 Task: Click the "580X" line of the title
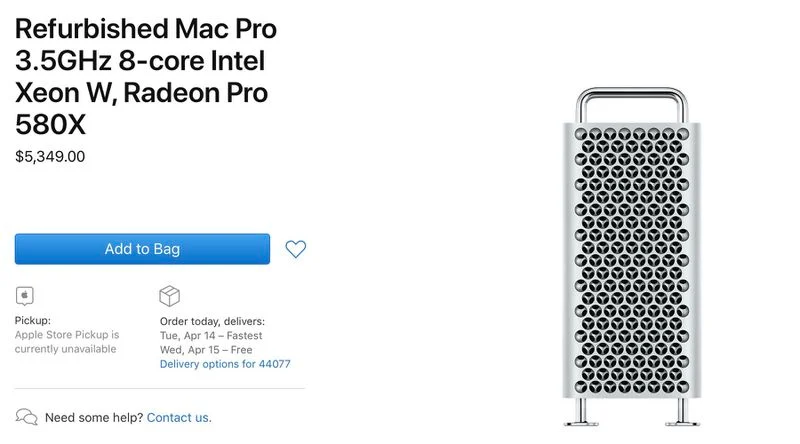49,126
